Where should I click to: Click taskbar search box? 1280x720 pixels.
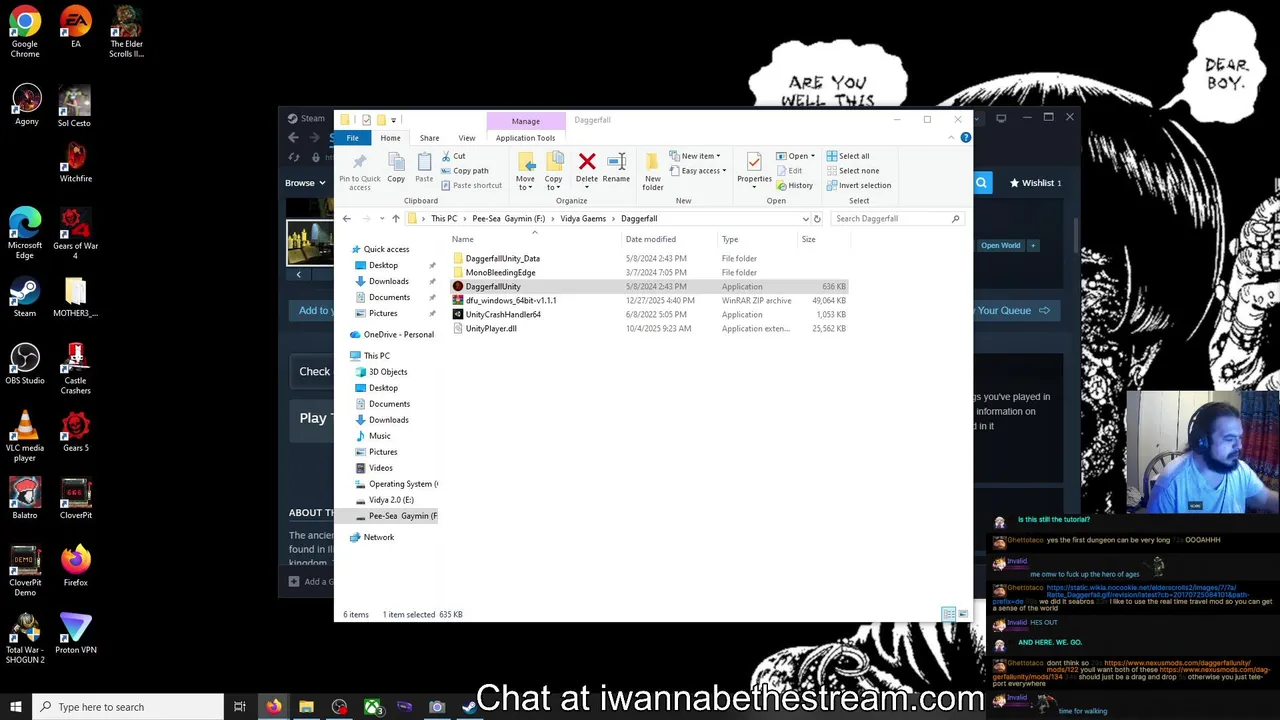pyautogui.click(x=127, y=707)
